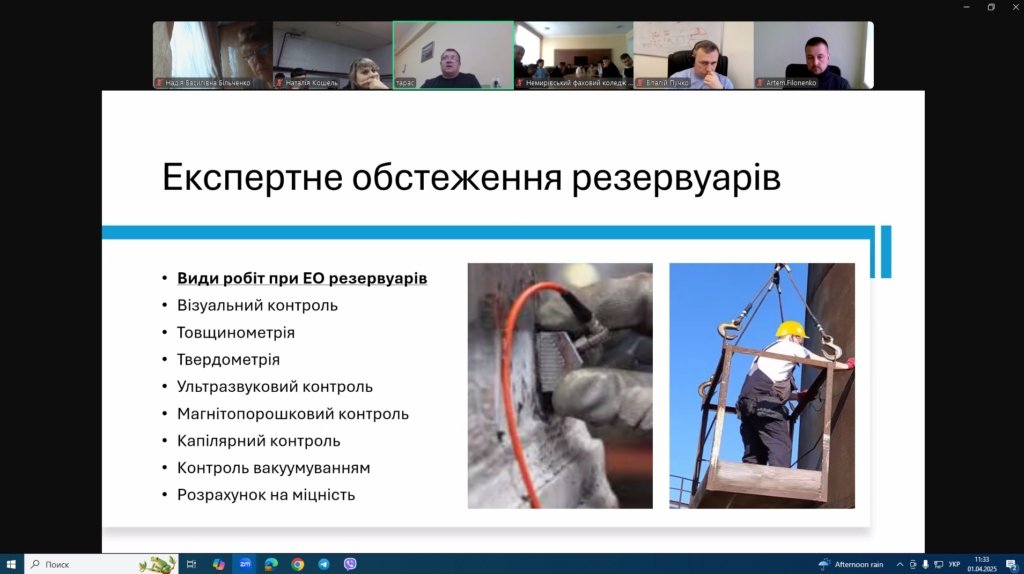
Task: Click Віталій Пучко's participant video tile
Action: [x=693, y=55]
